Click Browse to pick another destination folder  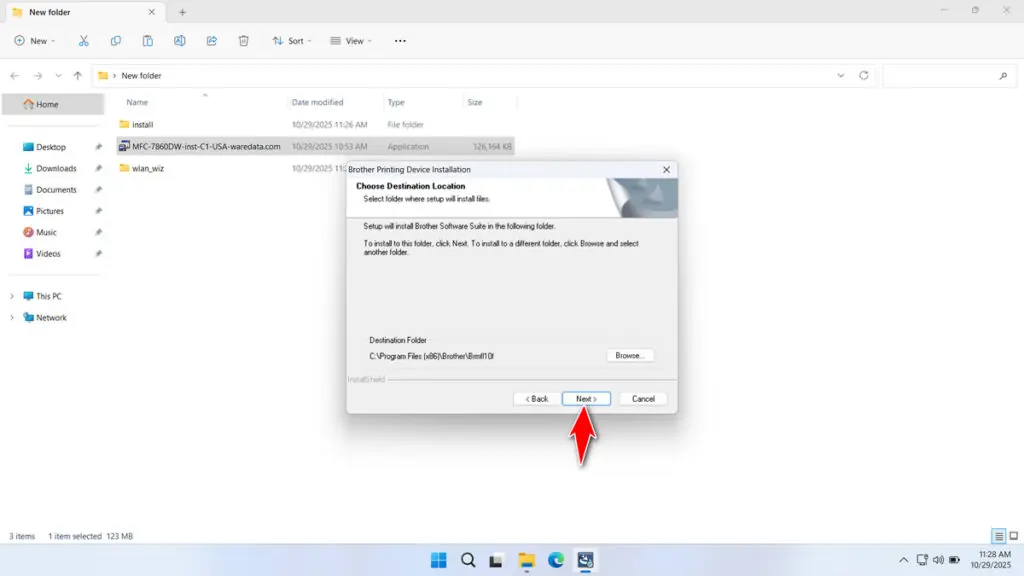point(630,354)
